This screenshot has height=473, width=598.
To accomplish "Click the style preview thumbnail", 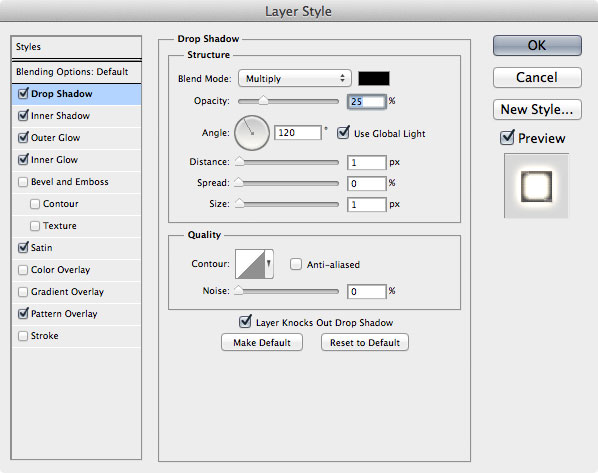I will point(536,186).
